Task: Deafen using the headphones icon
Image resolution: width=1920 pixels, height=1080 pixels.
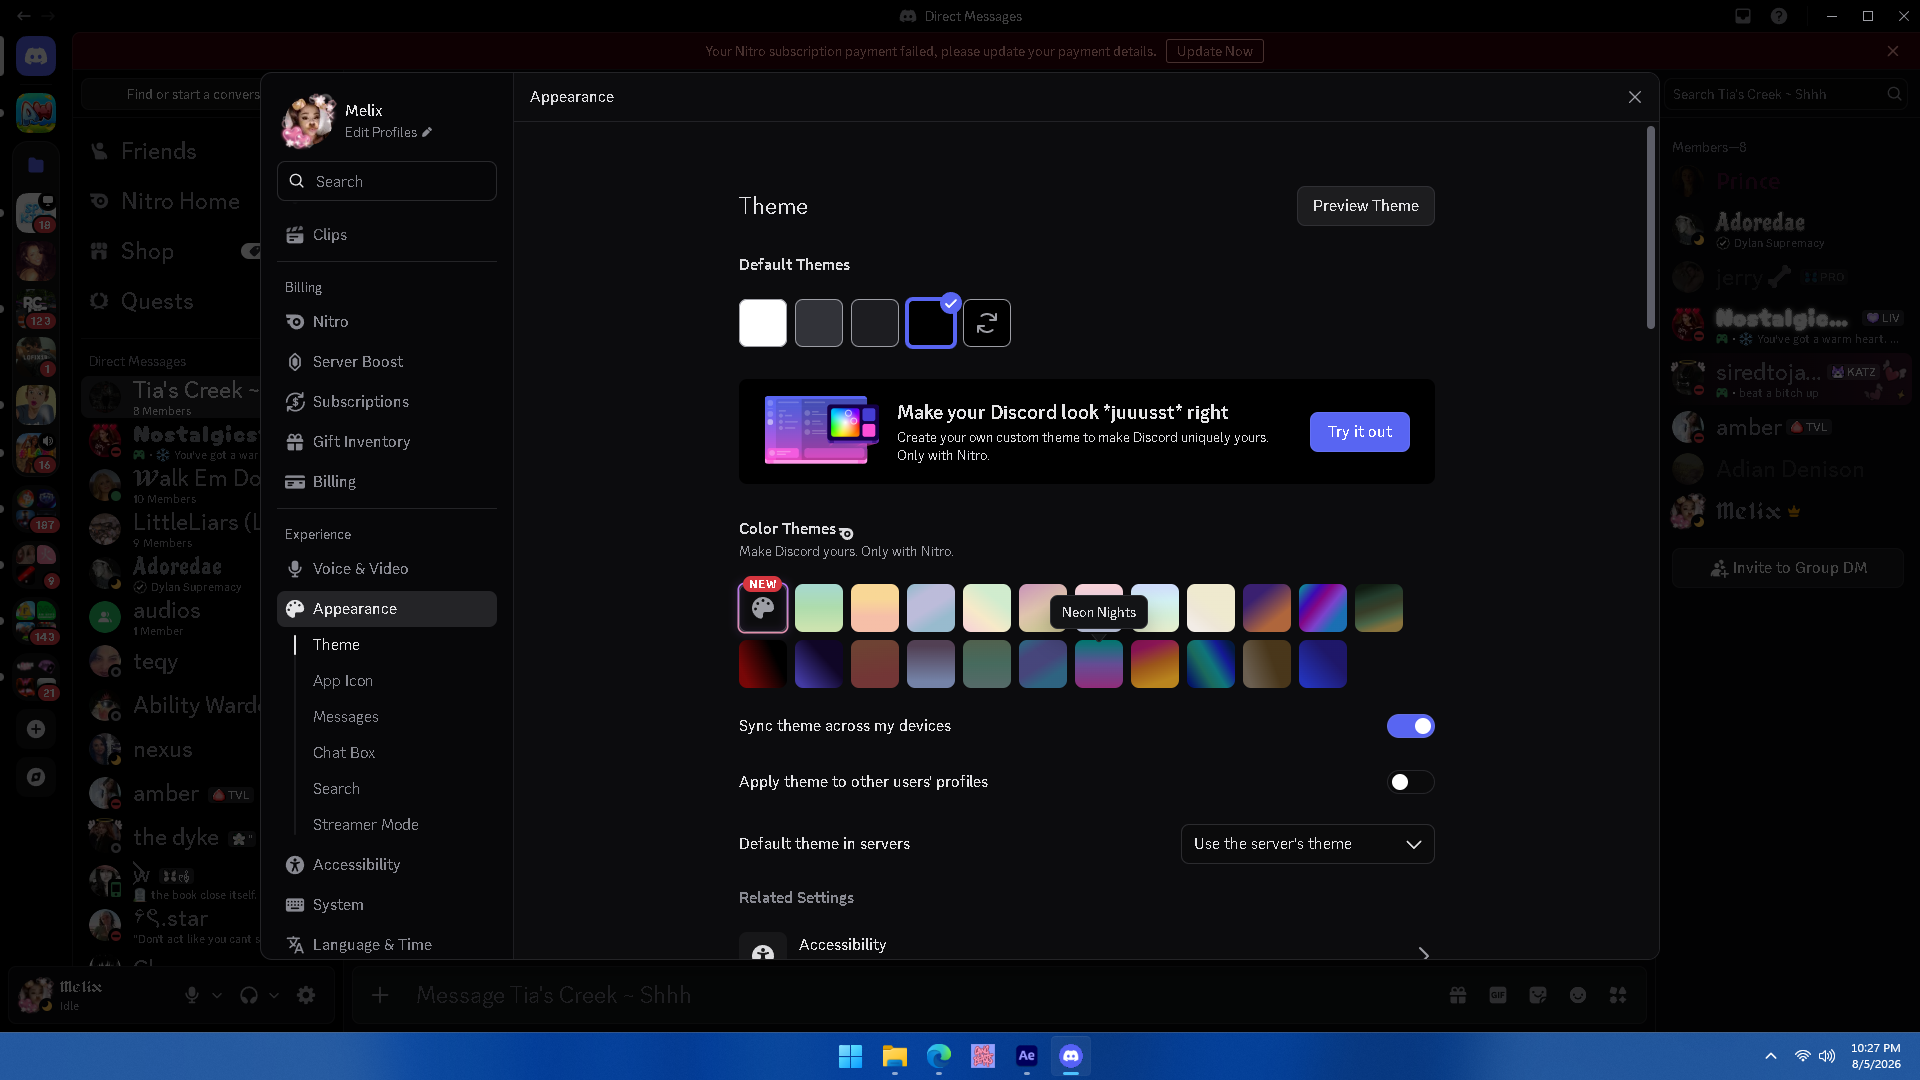Action: tap(249, 995)
